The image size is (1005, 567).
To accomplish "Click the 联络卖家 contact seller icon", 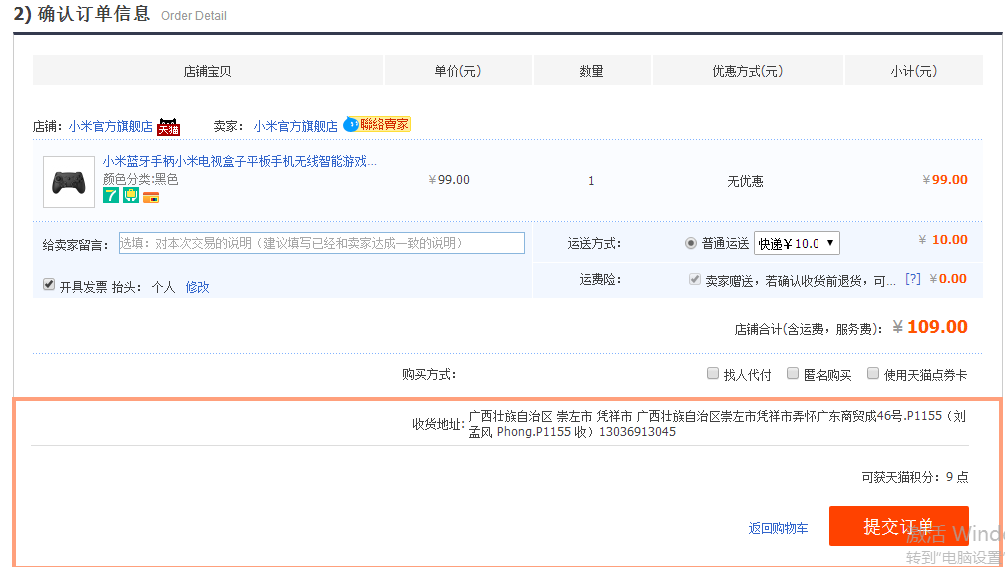I will coord(377,124).
